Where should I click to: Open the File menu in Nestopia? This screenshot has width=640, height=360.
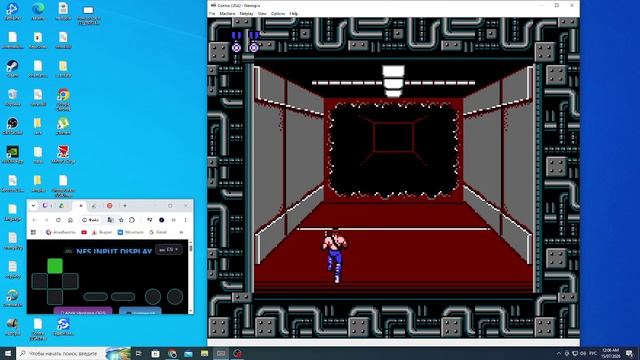coord(212,13)
